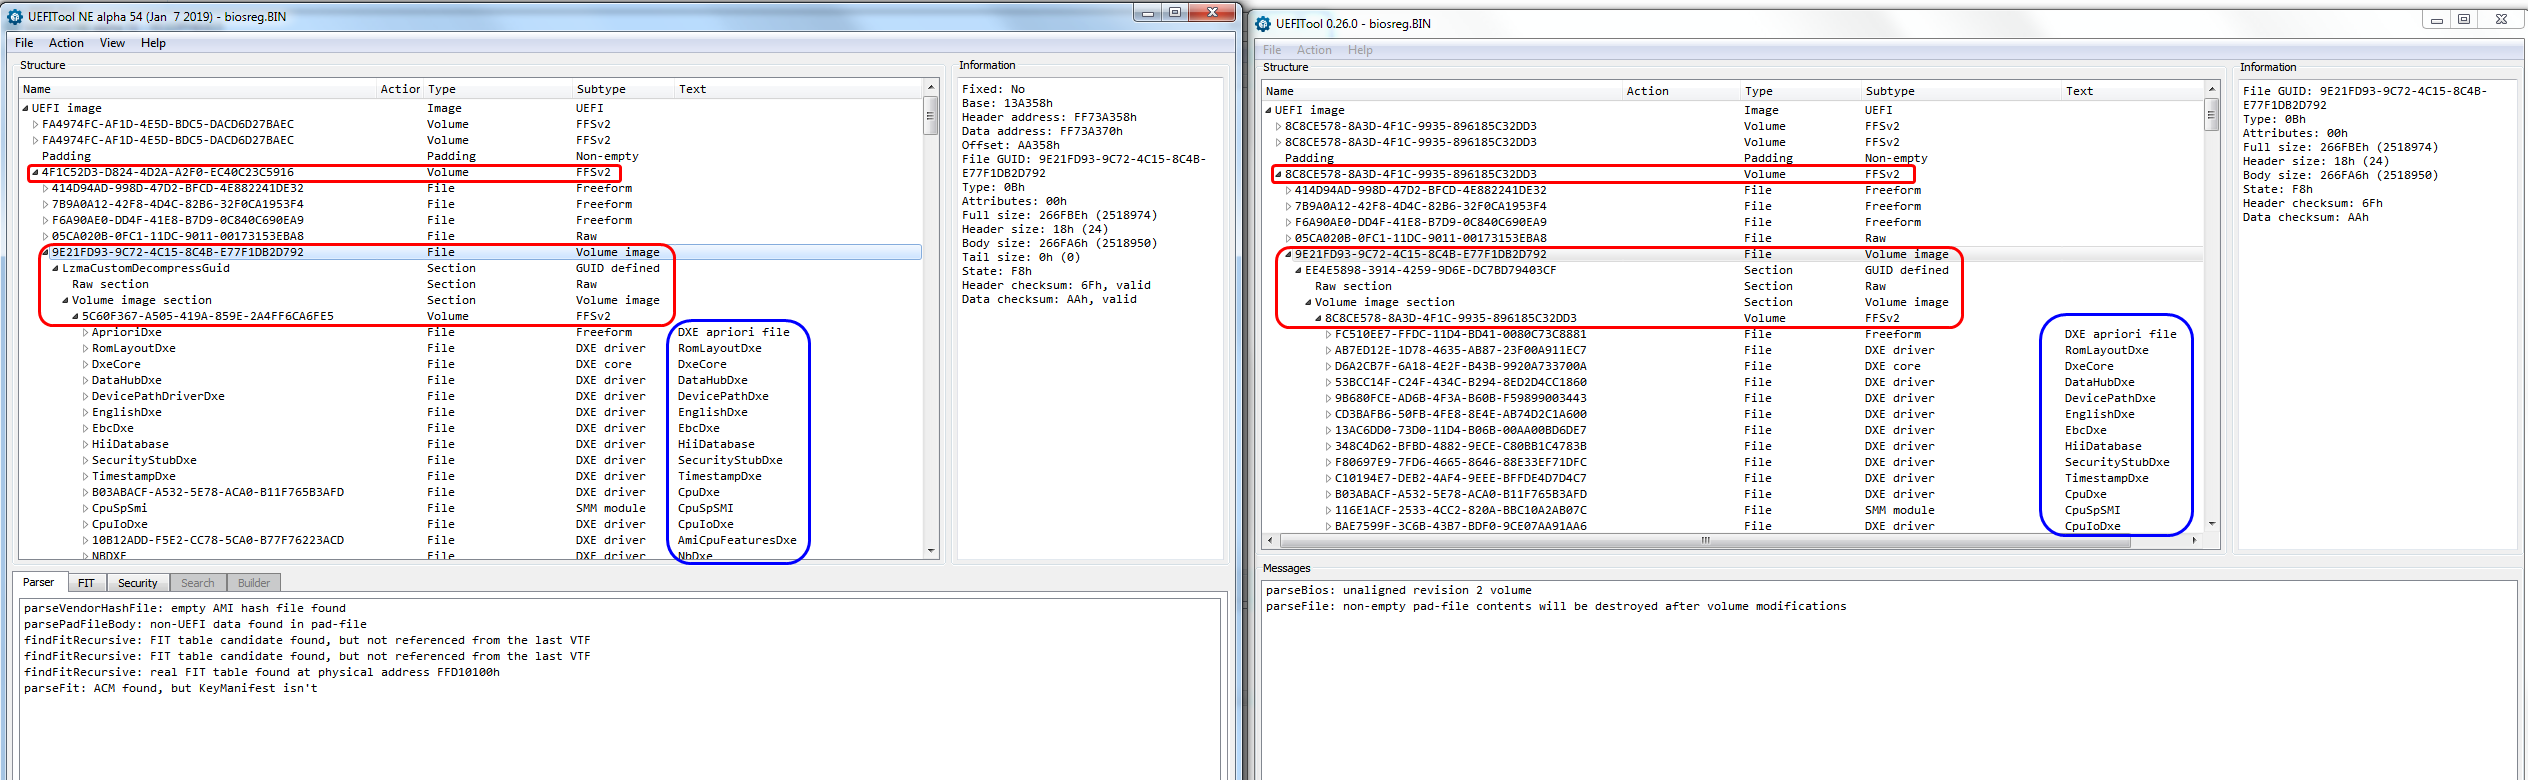Expand the RomLayoutDxe file node
Image resolution: width=2528 pixels, height=780 pixels.
tap(85, 348)
